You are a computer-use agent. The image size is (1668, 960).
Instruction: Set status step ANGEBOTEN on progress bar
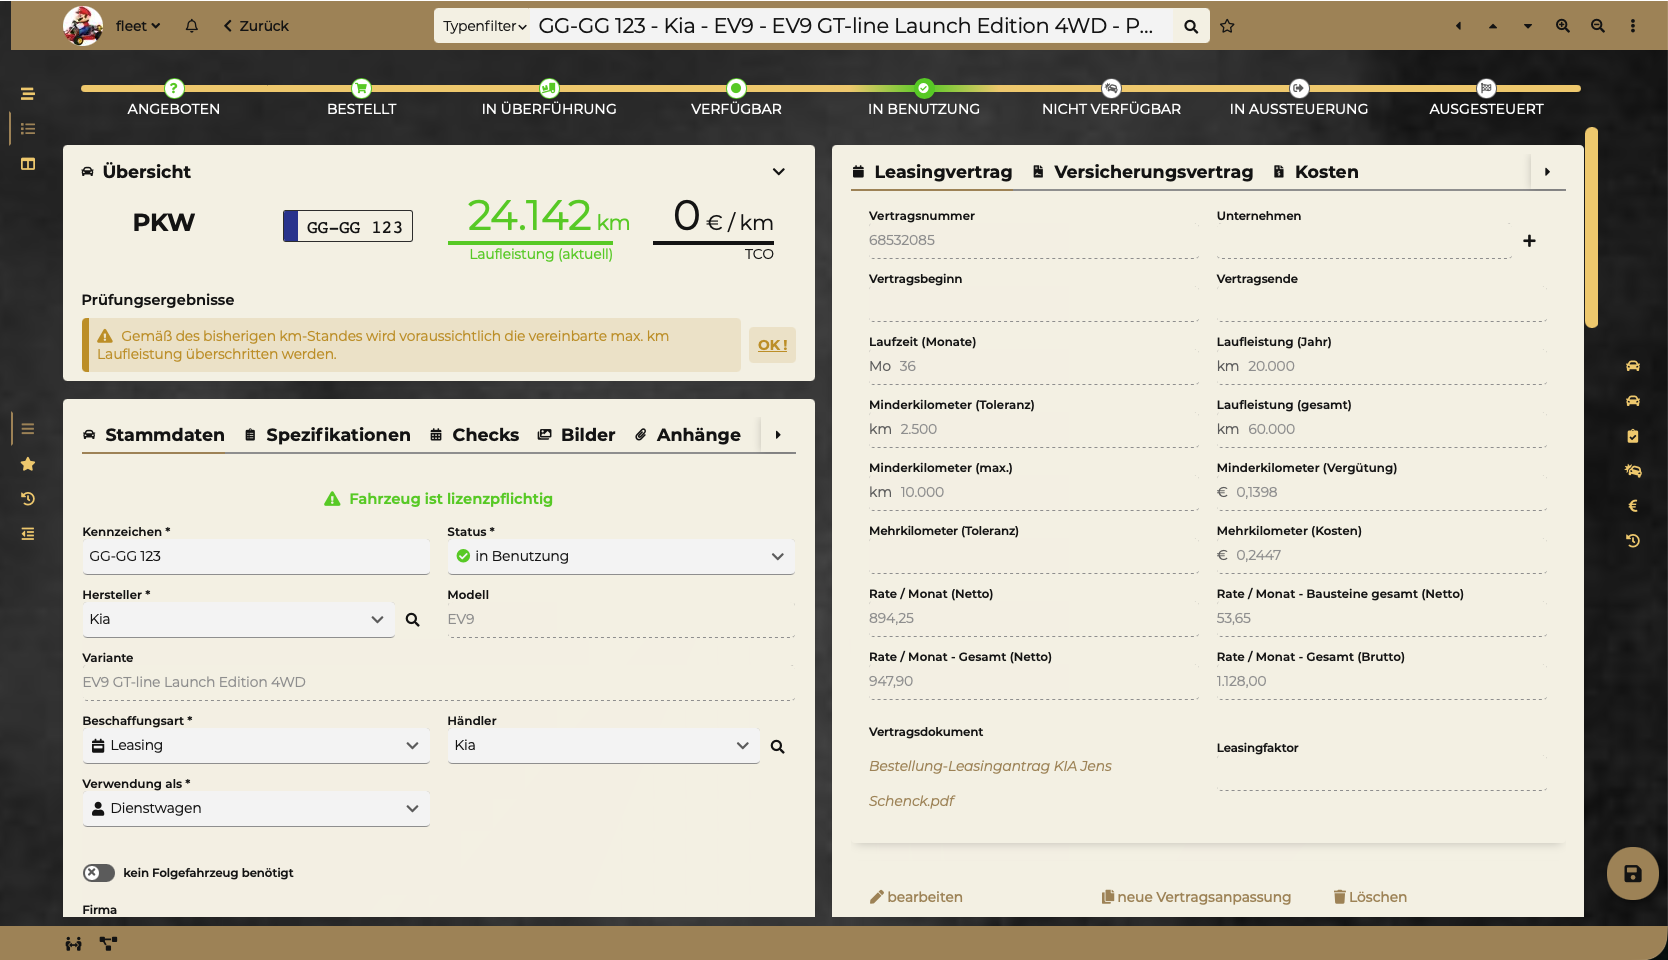point(174,98)
